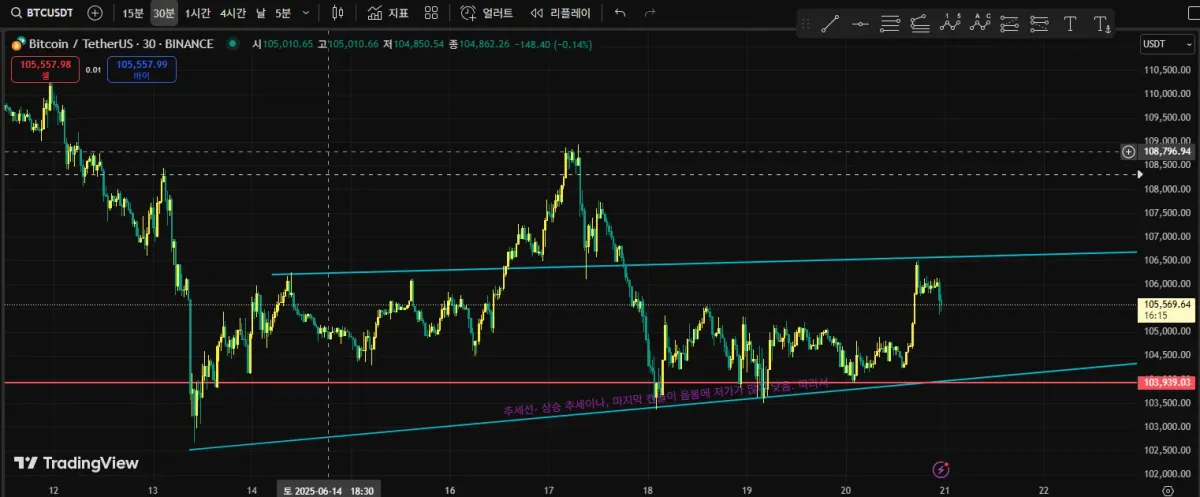Click the add symbol plus icon
The image size is (1200, 497).
[x=94, y=13]
